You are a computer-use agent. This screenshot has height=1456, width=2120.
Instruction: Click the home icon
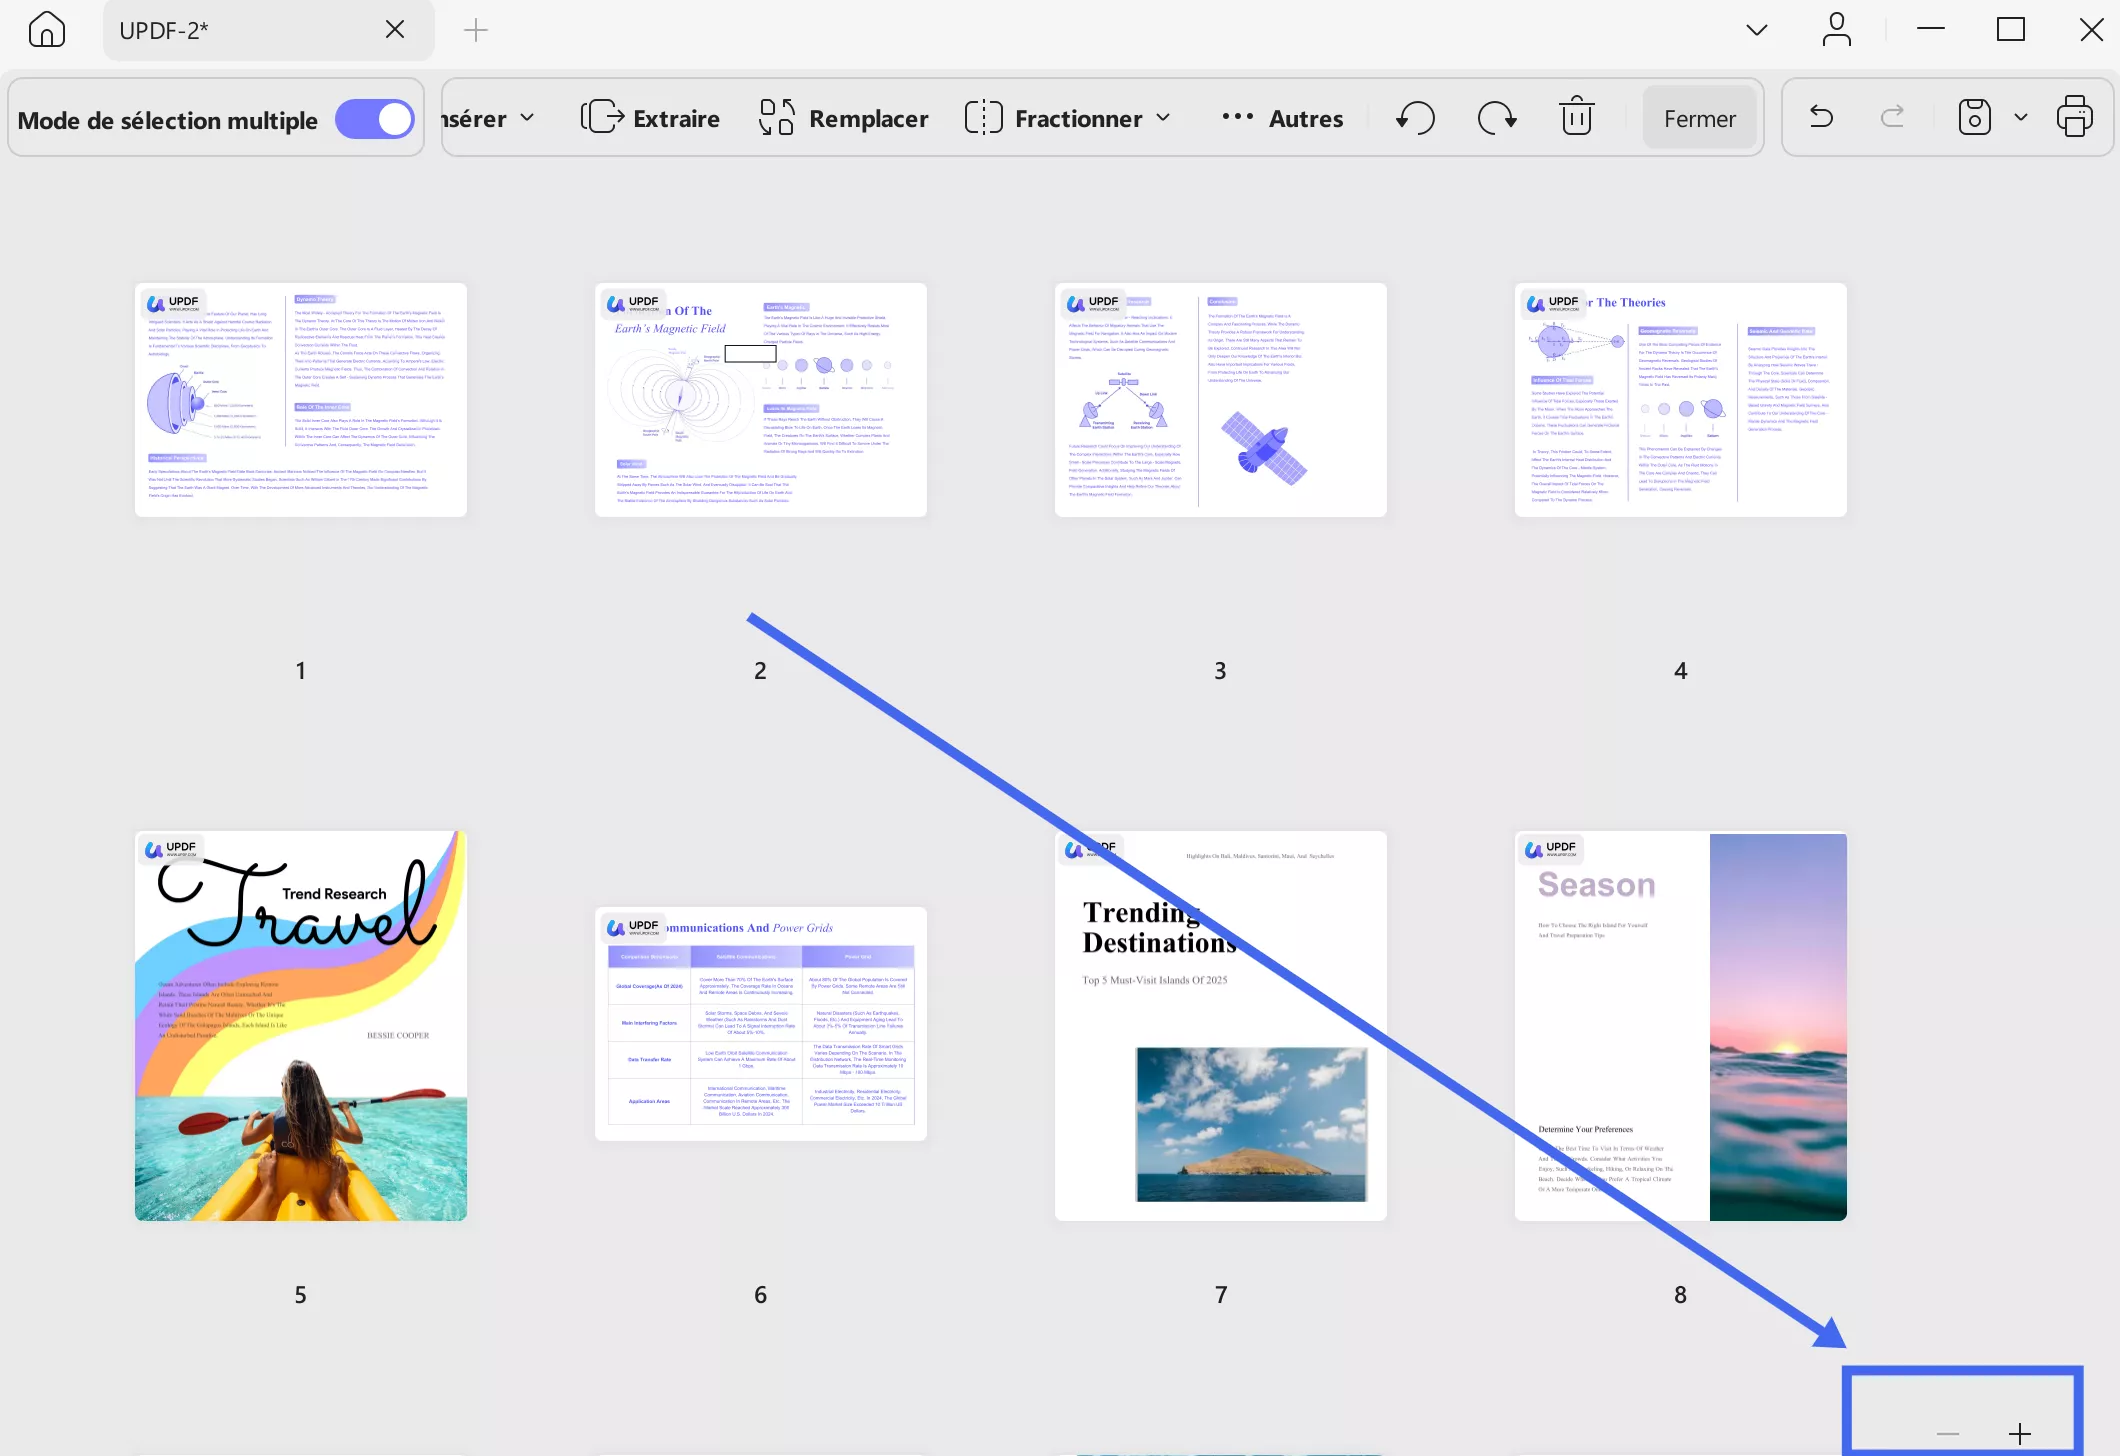tap(47, 30)
